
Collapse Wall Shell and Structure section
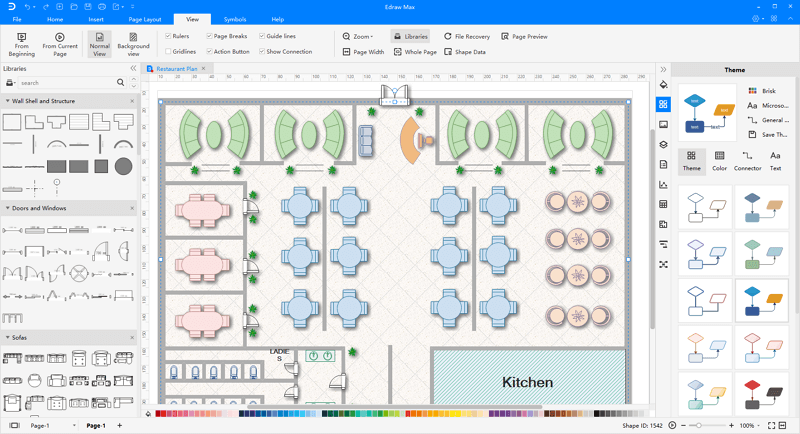click(x=8, y=101)
